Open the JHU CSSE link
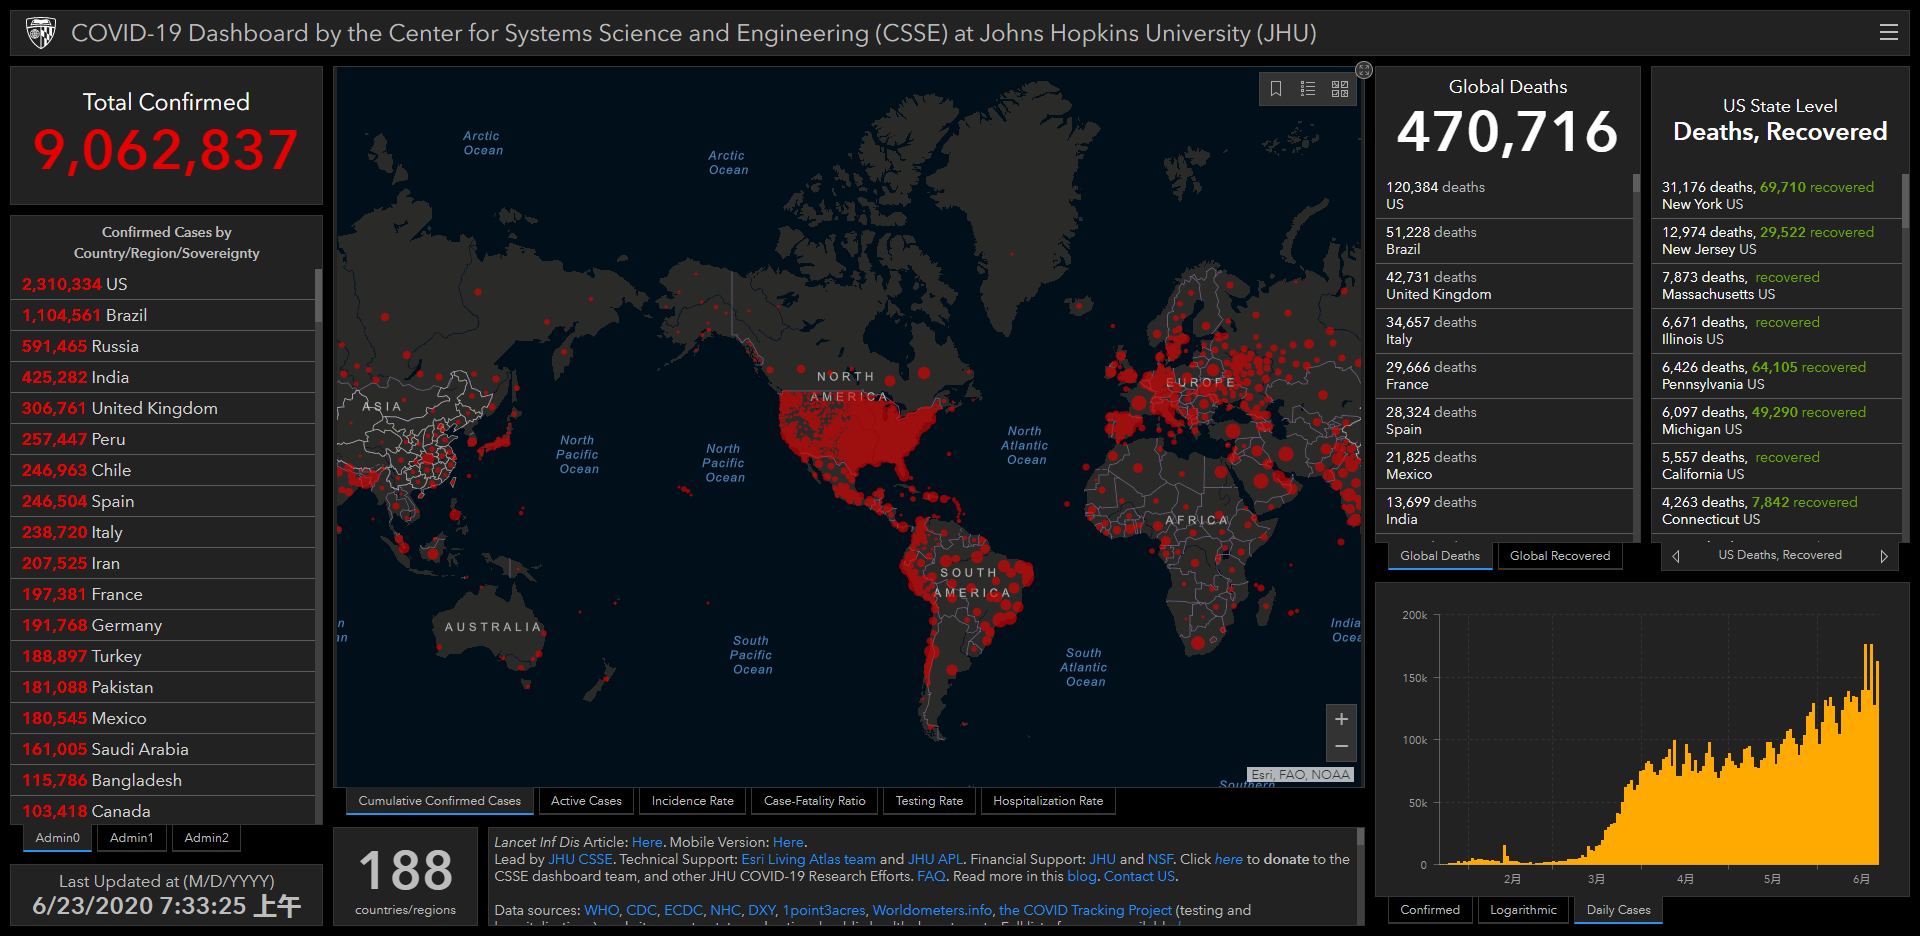The height and width of the screenshot is (936, 1920). 580,859
